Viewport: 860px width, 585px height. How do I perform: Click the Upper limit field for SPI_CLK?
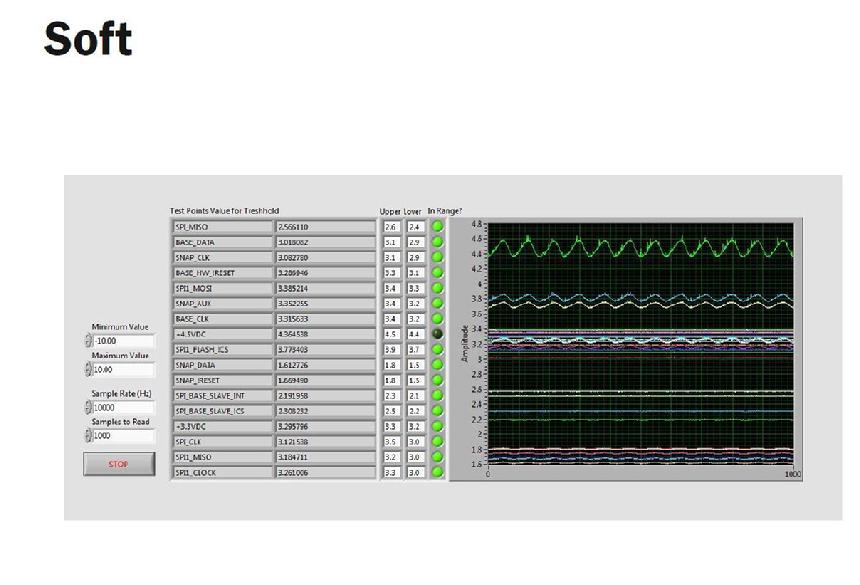[x=391, y=441]
